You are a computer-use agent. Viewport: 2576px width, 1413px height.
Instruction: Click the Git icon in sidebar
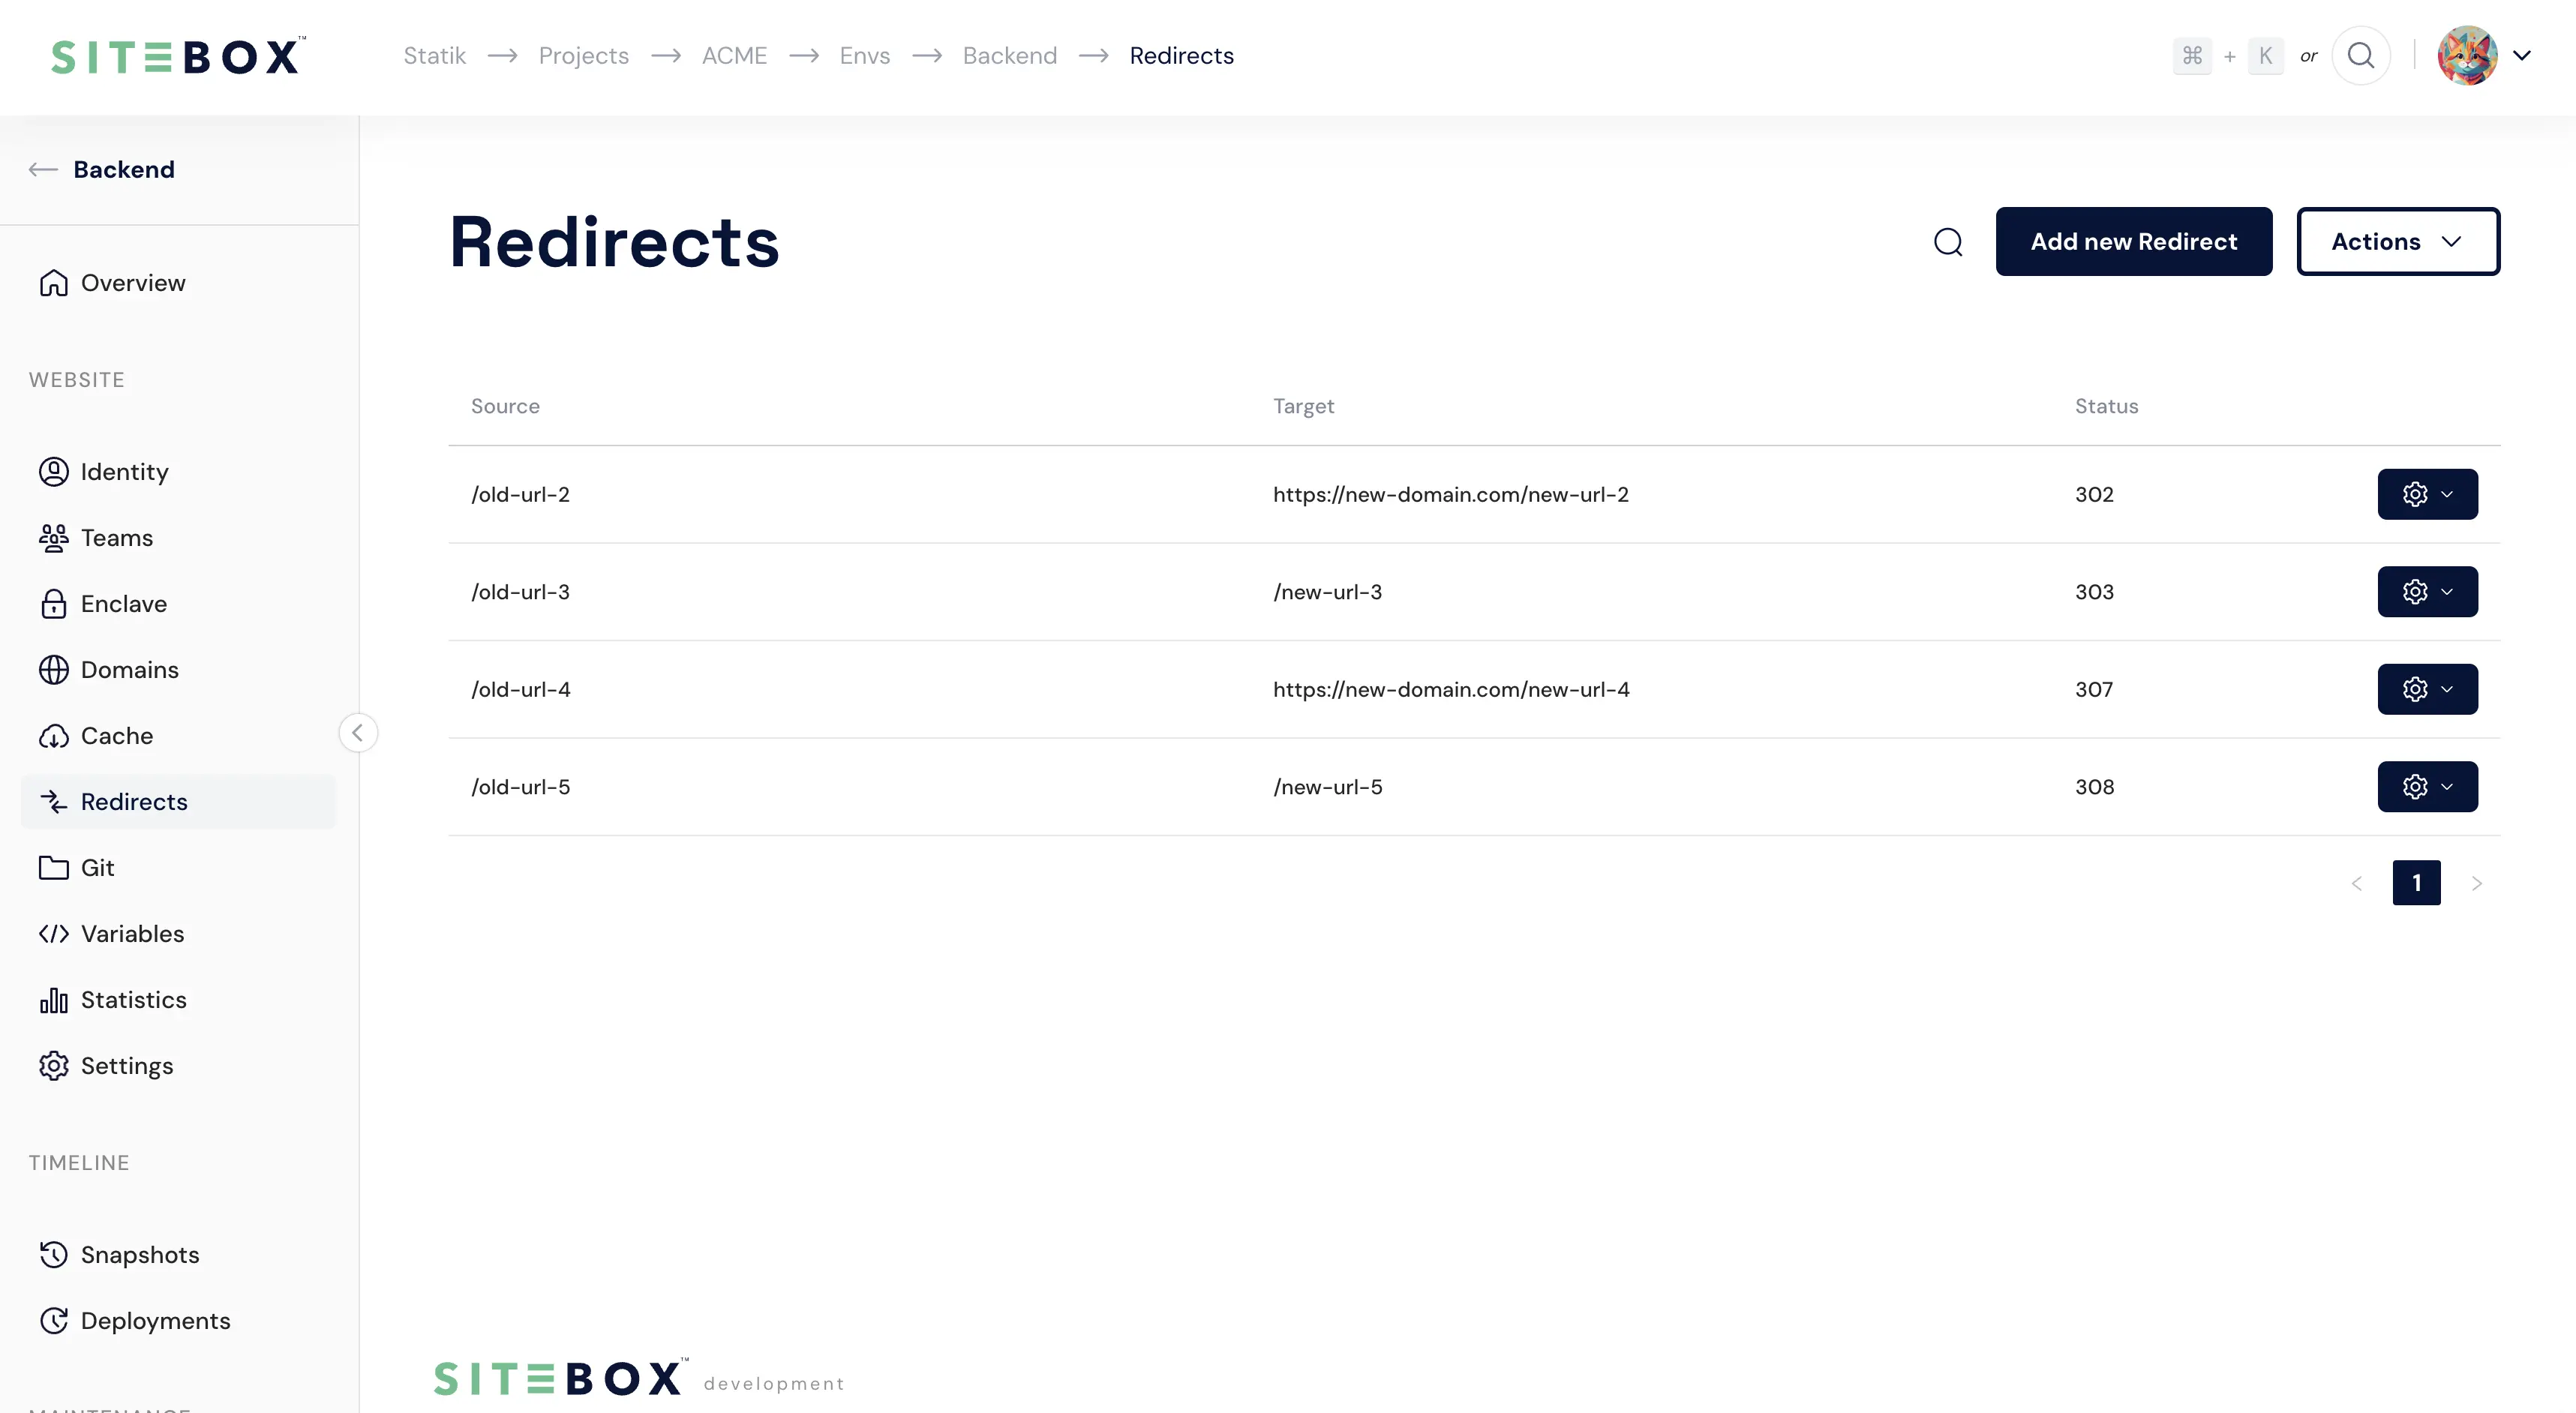(x=54, y=866)
